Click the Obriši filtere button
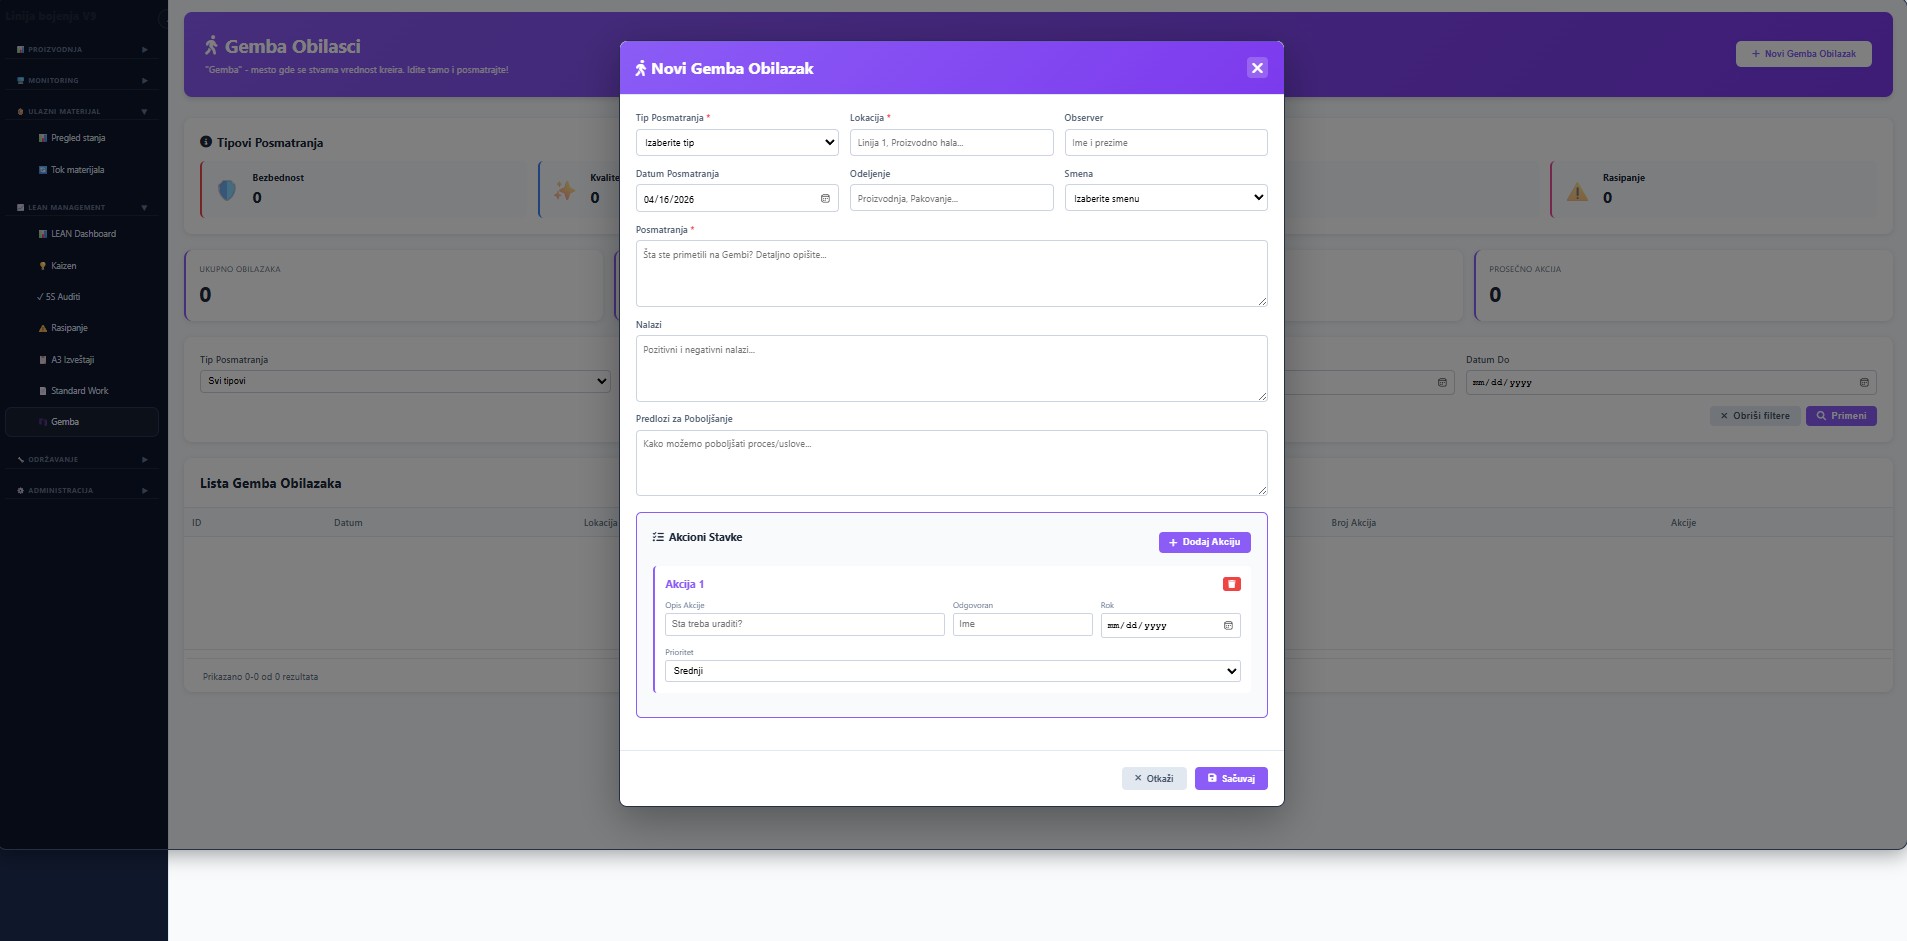The image size is (1907, 941). pos(1755,416)
